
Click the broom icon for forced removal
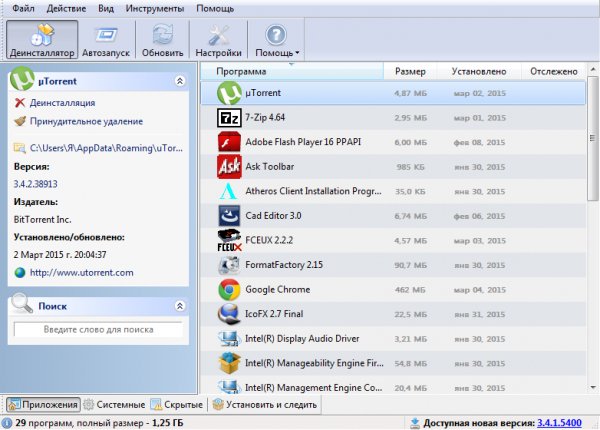point(20,121)
